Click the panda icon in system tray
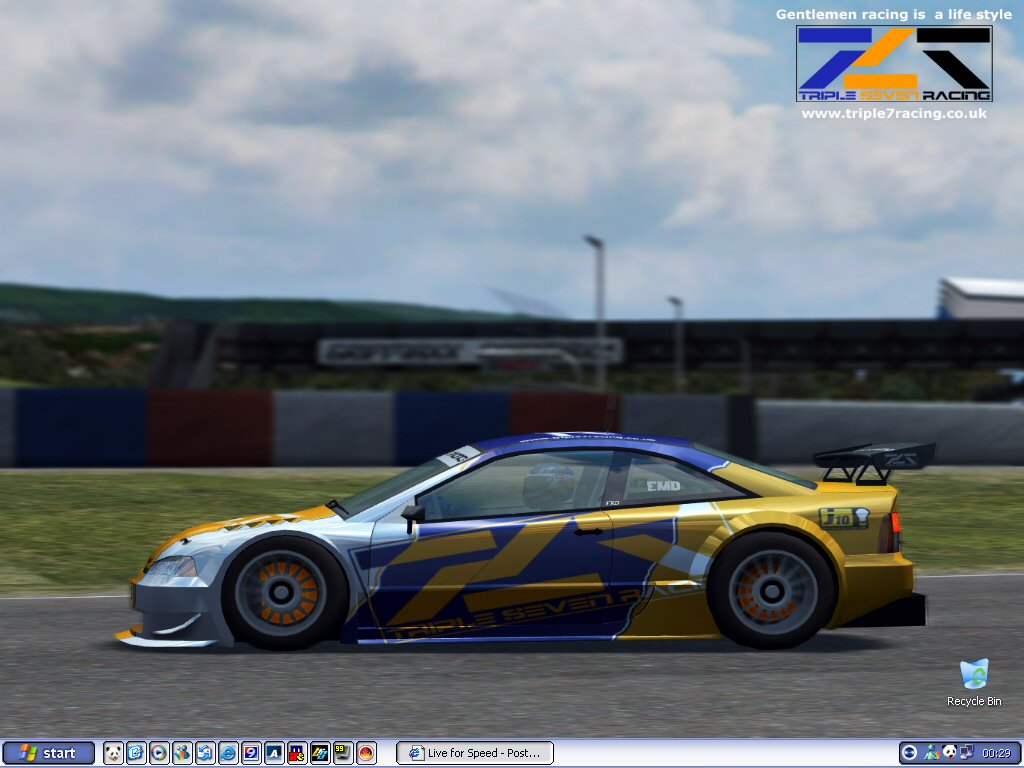Image resolution: width=1024 pixels, height=768 pixels. click(950, 752)
